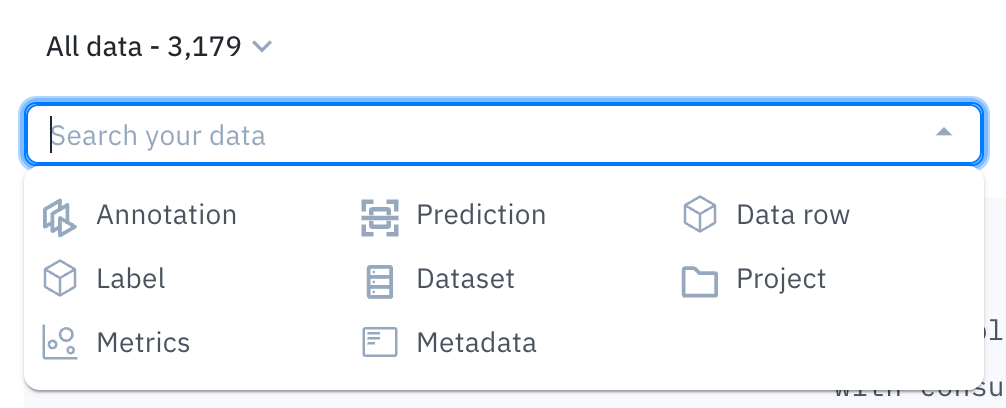
Task: Pick Prediction from the filter menu
Action: tap(481, 215)
